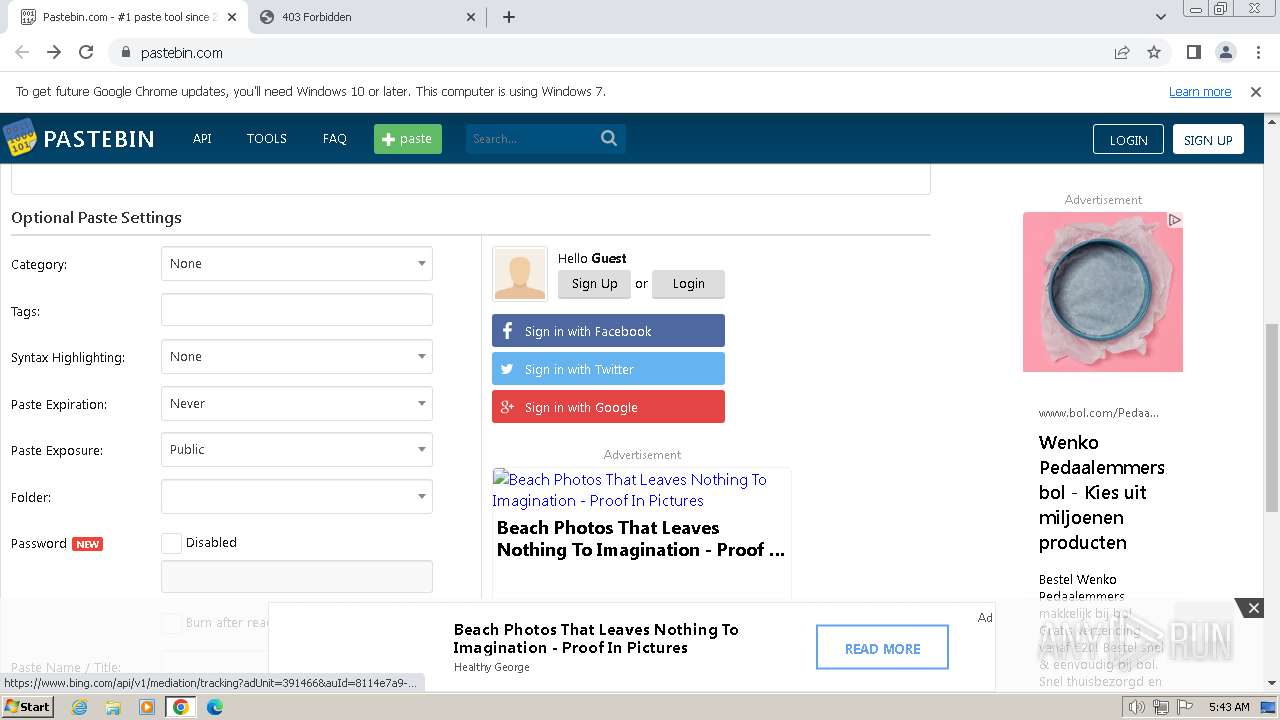Bookmark this page with the star icon

point(1154,52)
